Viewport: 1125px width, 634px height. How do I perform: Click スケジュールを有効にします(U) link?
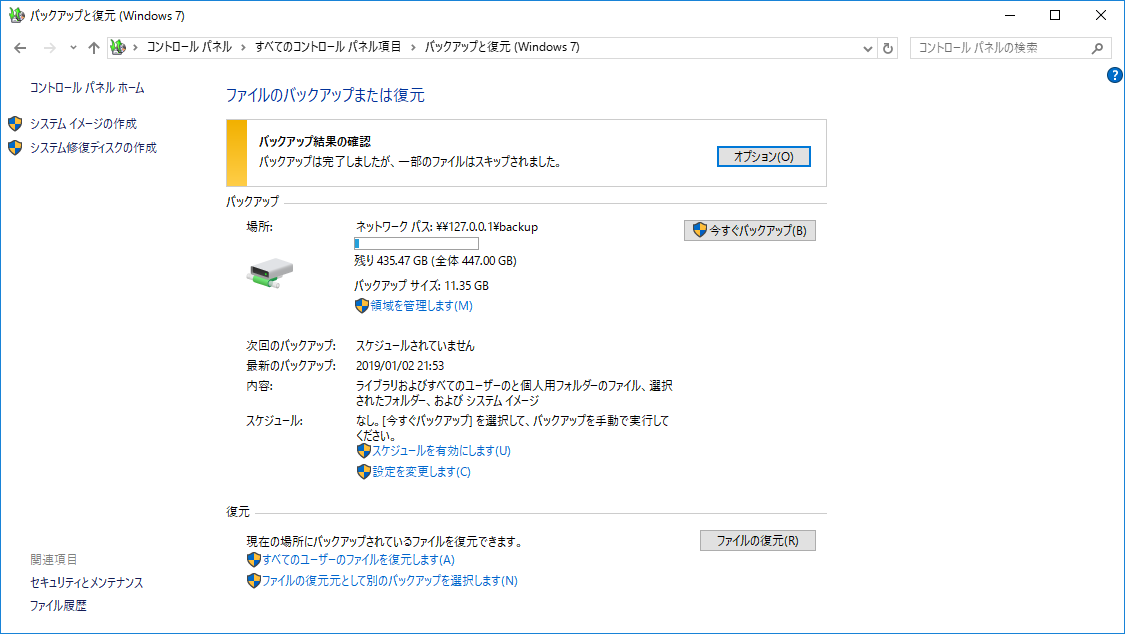441,450
